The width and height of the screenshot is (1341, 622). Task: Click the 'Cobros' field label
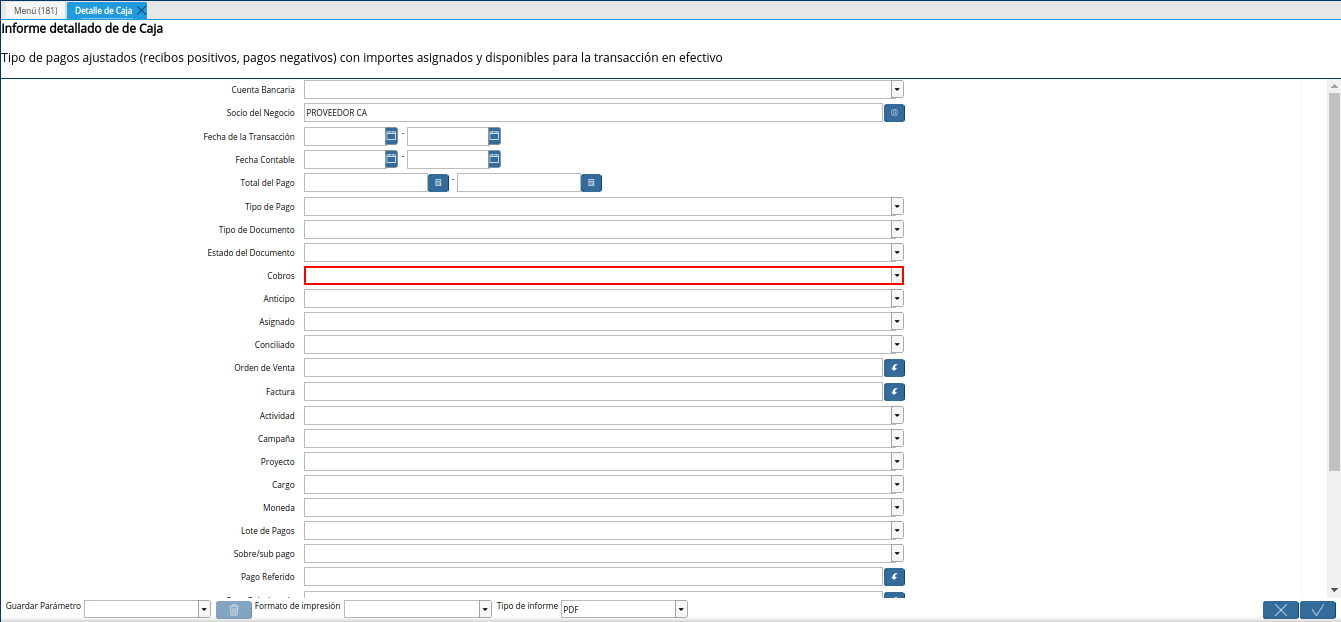[280, 275]
